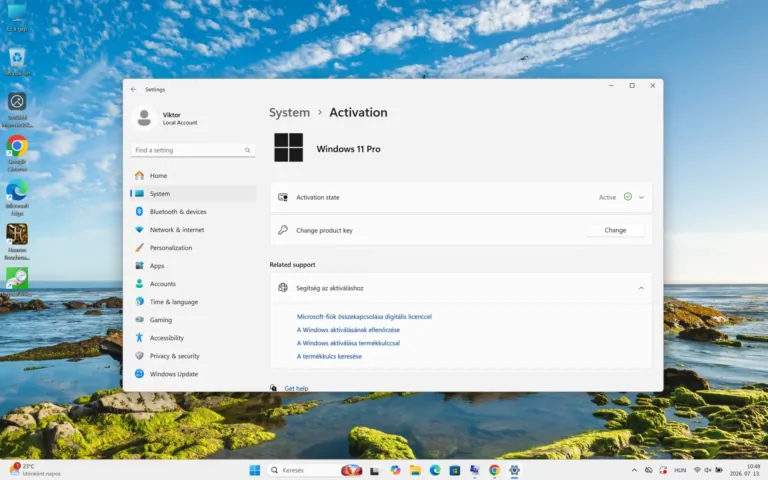Click the Change product key button
The width and height of the screenshot is (768, 480).
coord(615,230)
